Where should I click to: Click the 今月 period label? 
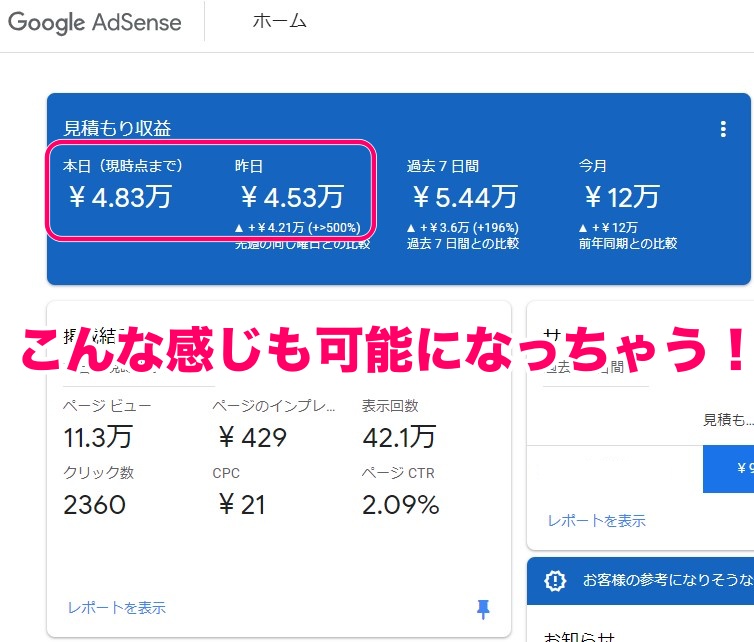[x=592, y=166]
